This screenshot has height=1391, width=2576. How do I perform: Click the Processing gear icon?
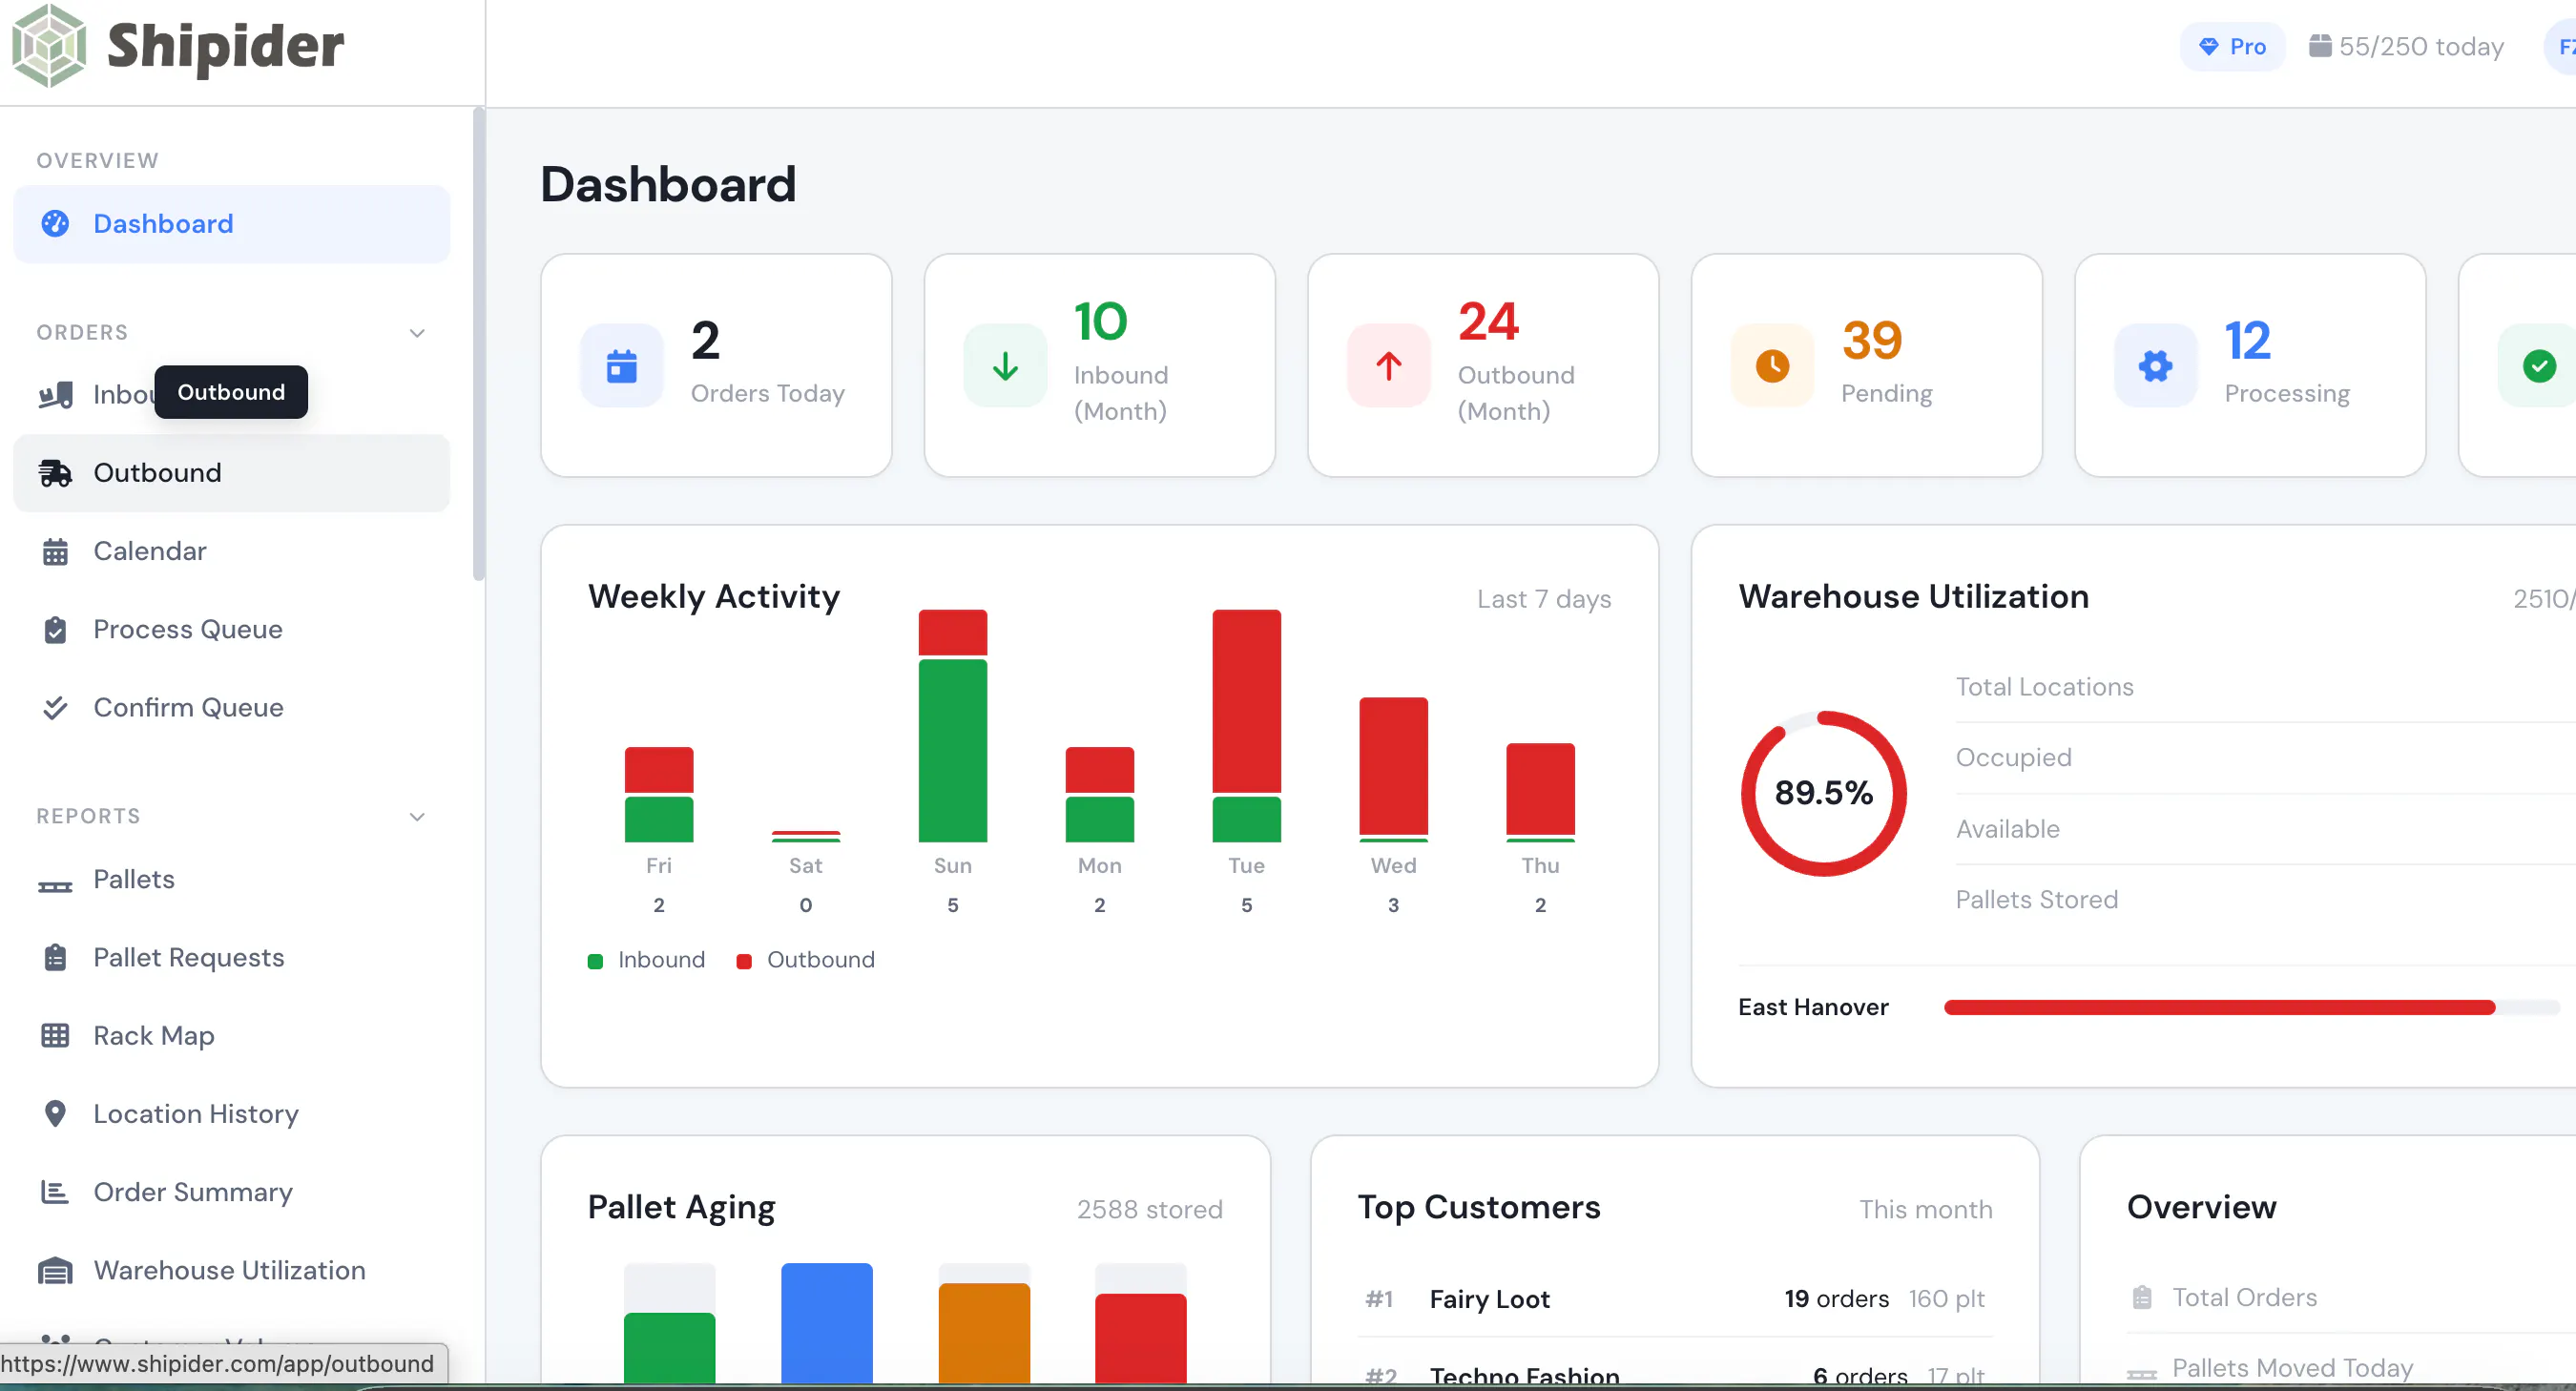(2155, 366)
